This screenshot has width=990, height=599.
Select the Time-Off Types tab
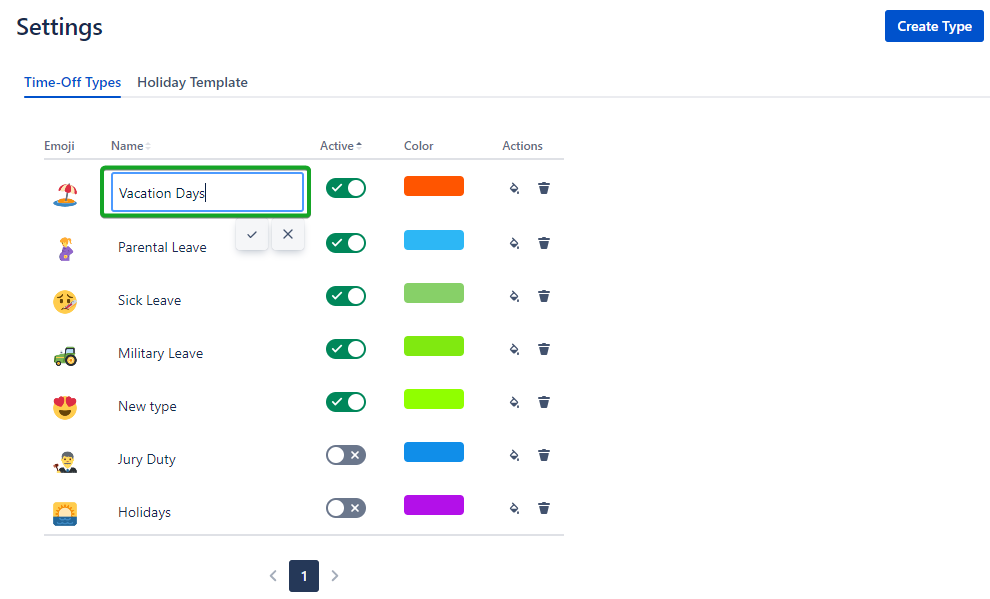coord(73,83)
